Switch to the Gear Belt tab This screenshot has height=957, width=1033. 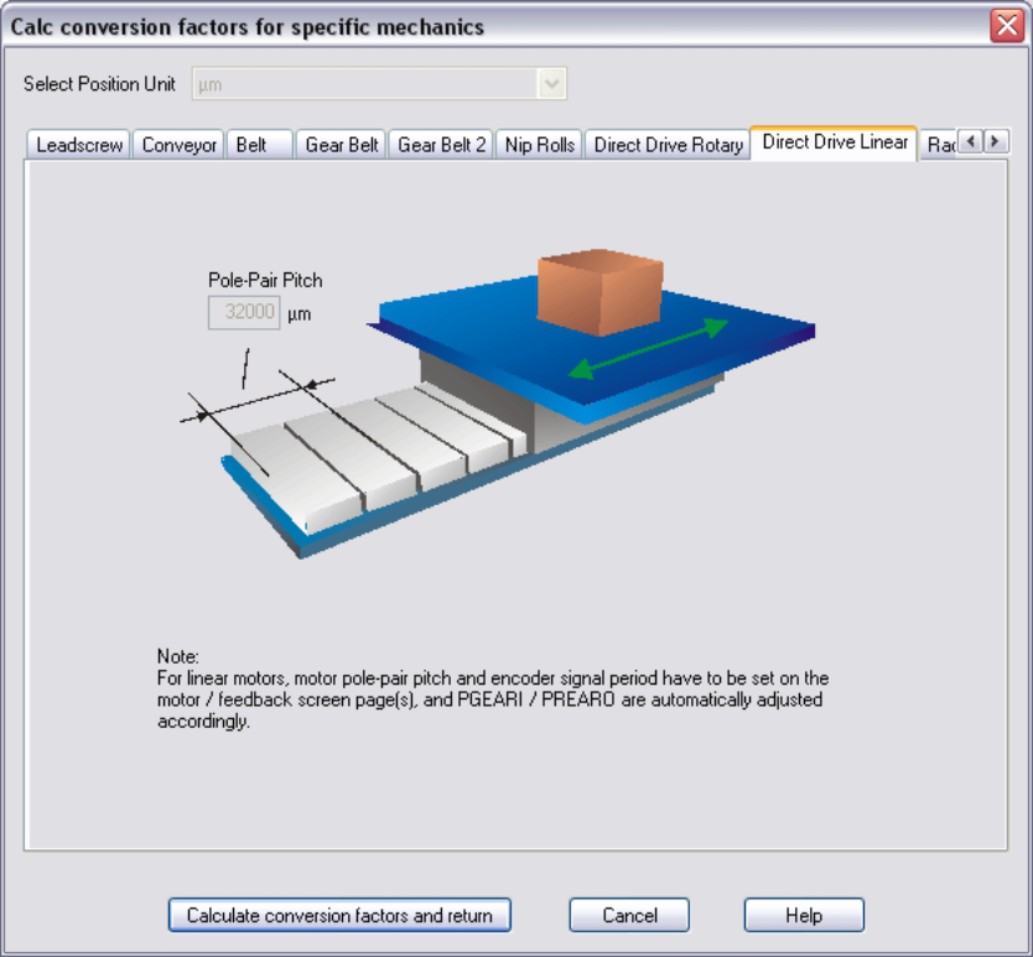coord(341,145)
